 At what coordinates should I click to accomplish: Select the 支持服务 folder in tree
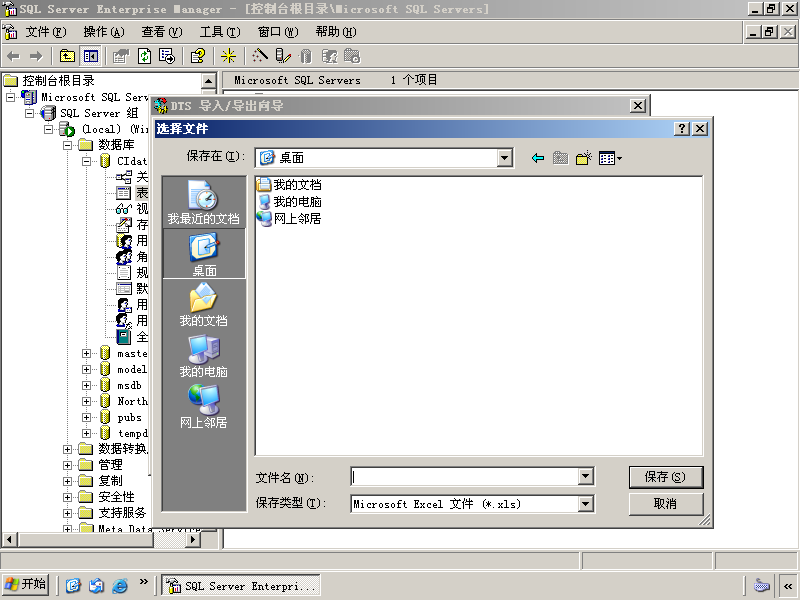click(x=113, y=513)
